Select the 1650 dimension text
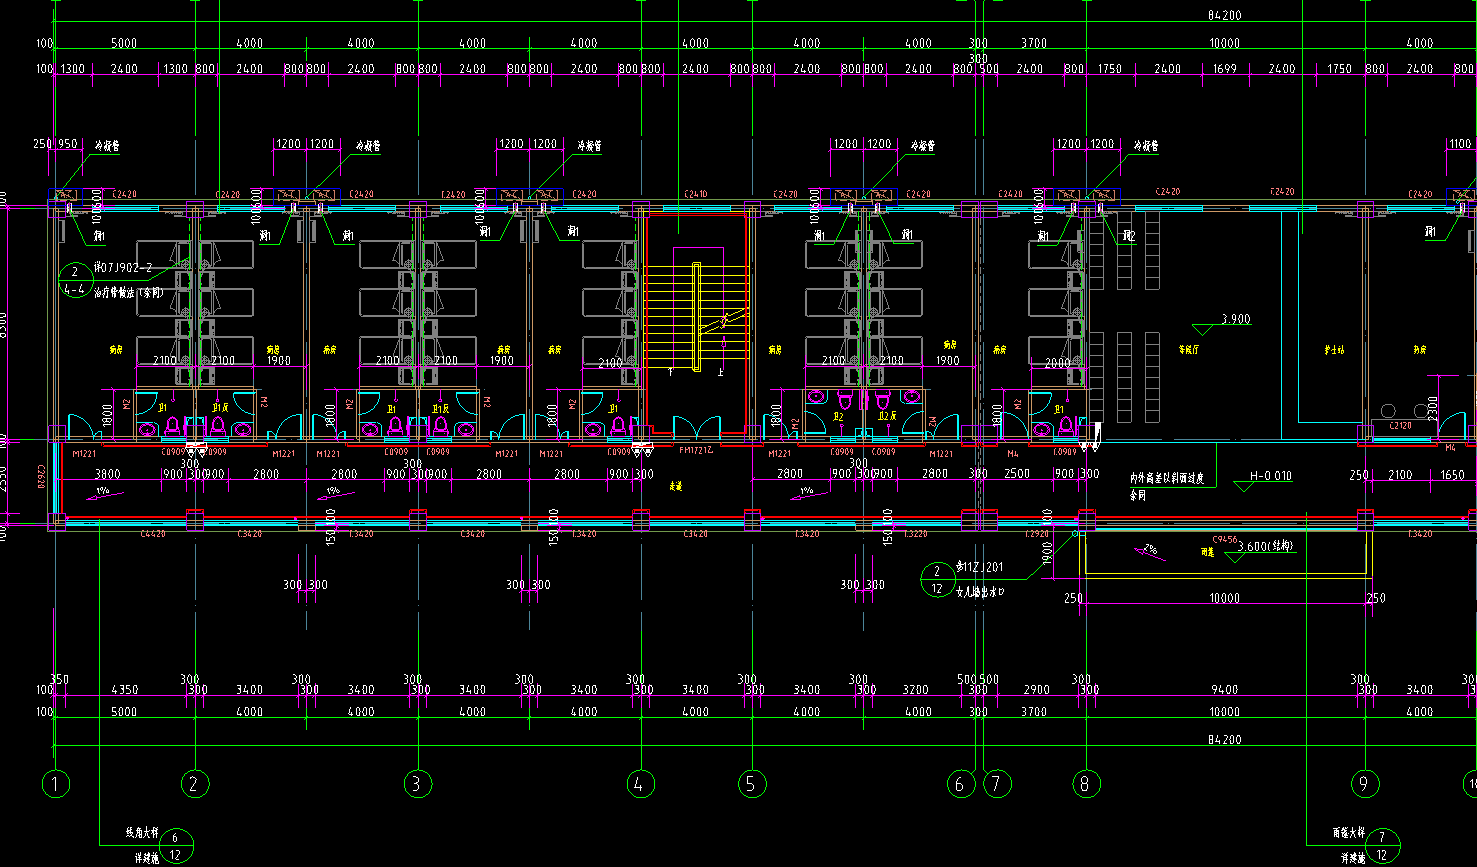Image resolution: width=1477 pixels, height=867 pixels. pos(1452,476)
